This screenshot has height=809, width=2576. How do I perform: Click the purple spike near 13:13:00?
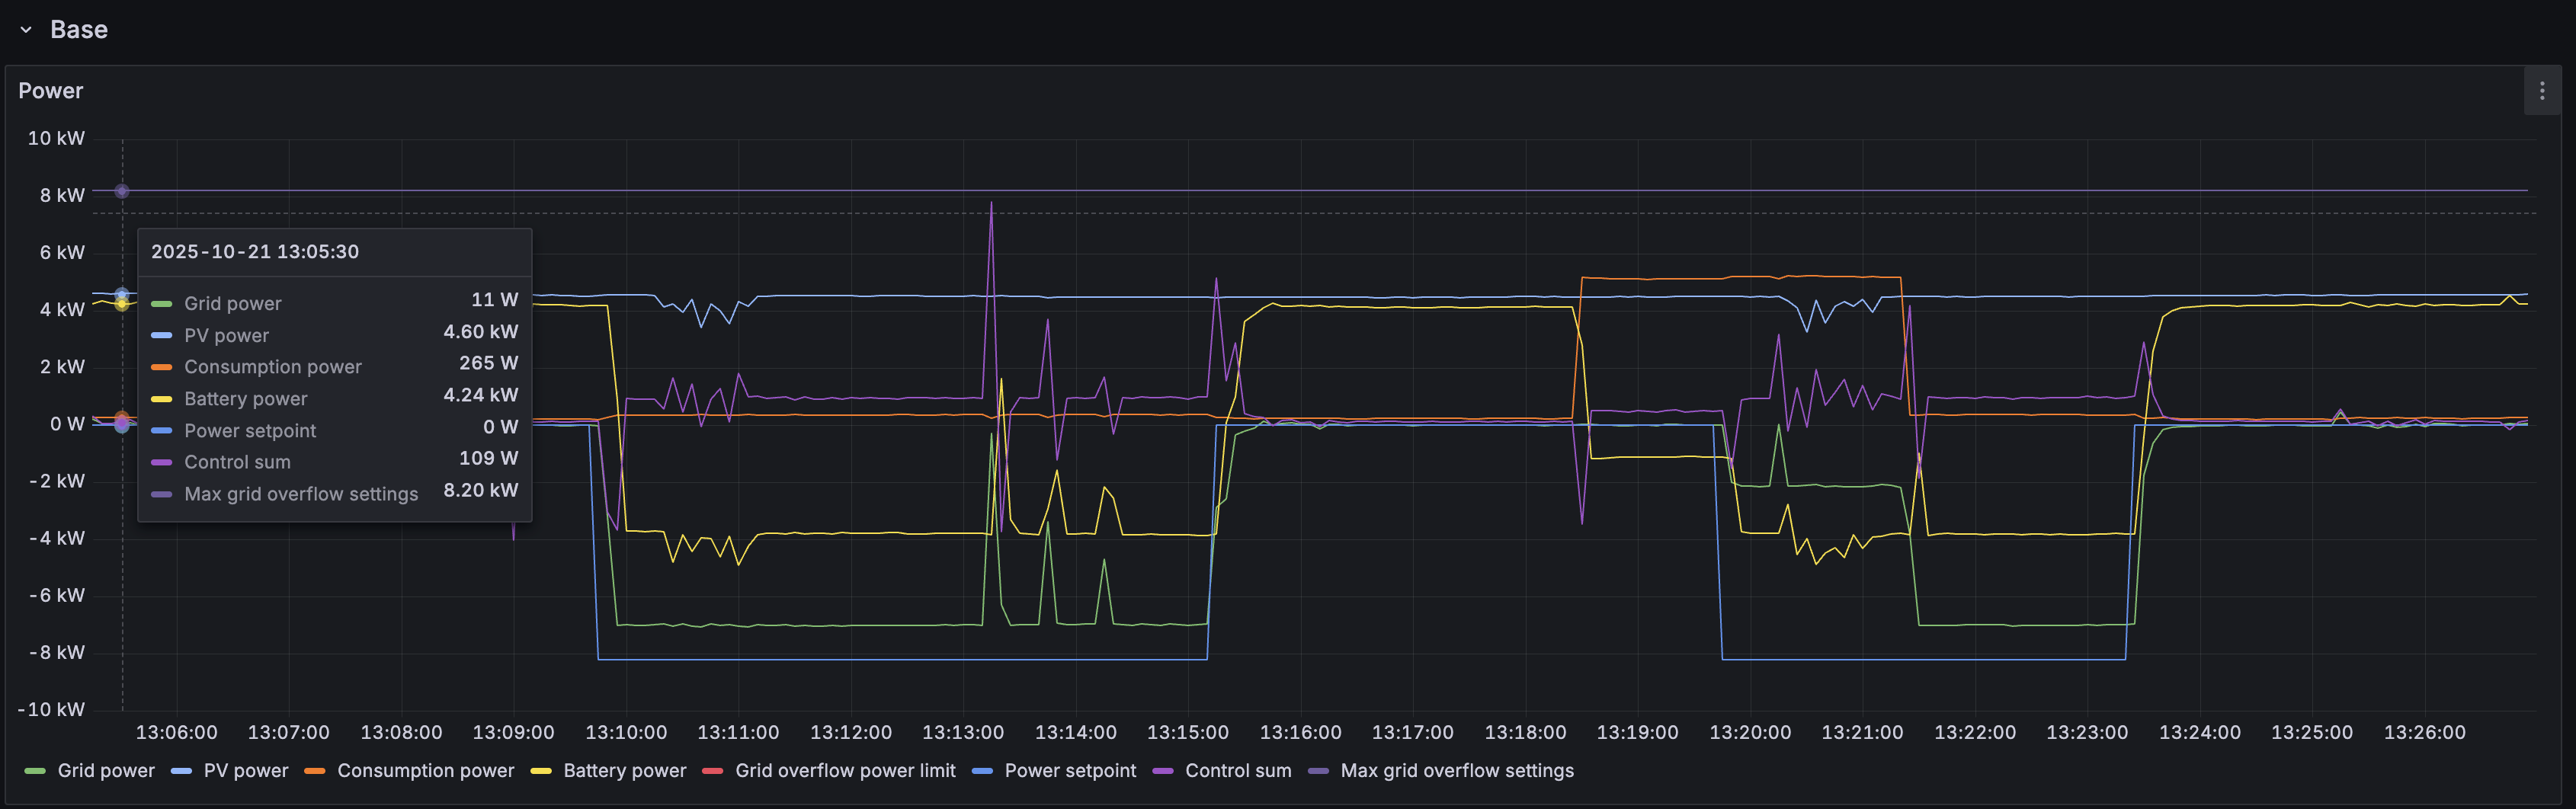991,206
